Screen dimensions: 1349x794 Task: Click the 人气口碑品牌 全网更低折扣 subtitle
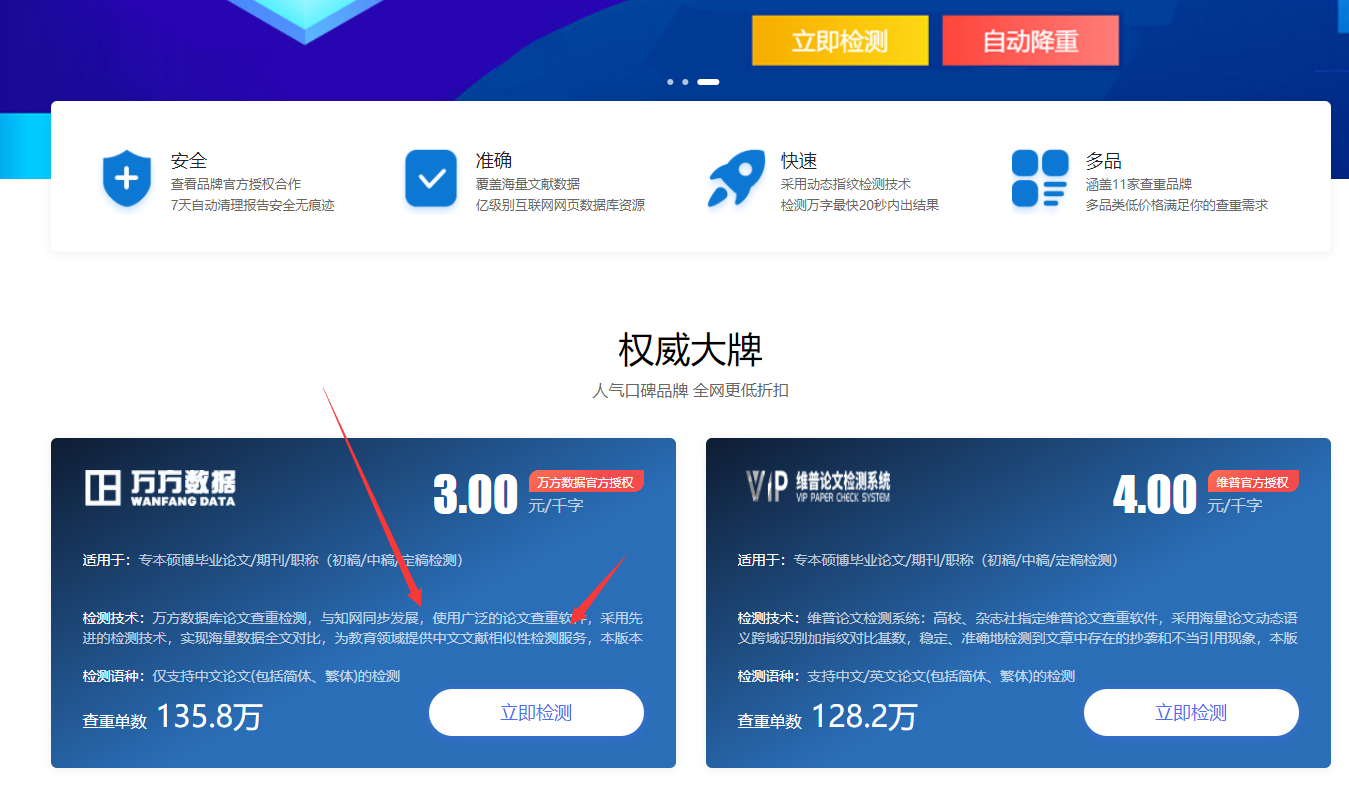click(x=690, y=390)
